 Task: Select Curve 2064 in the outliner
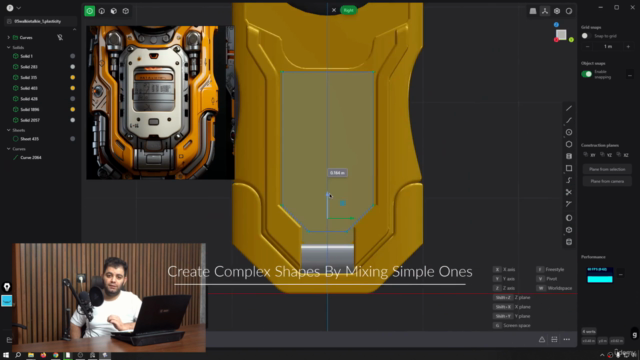pyautogui.click(x=31, y=158)
